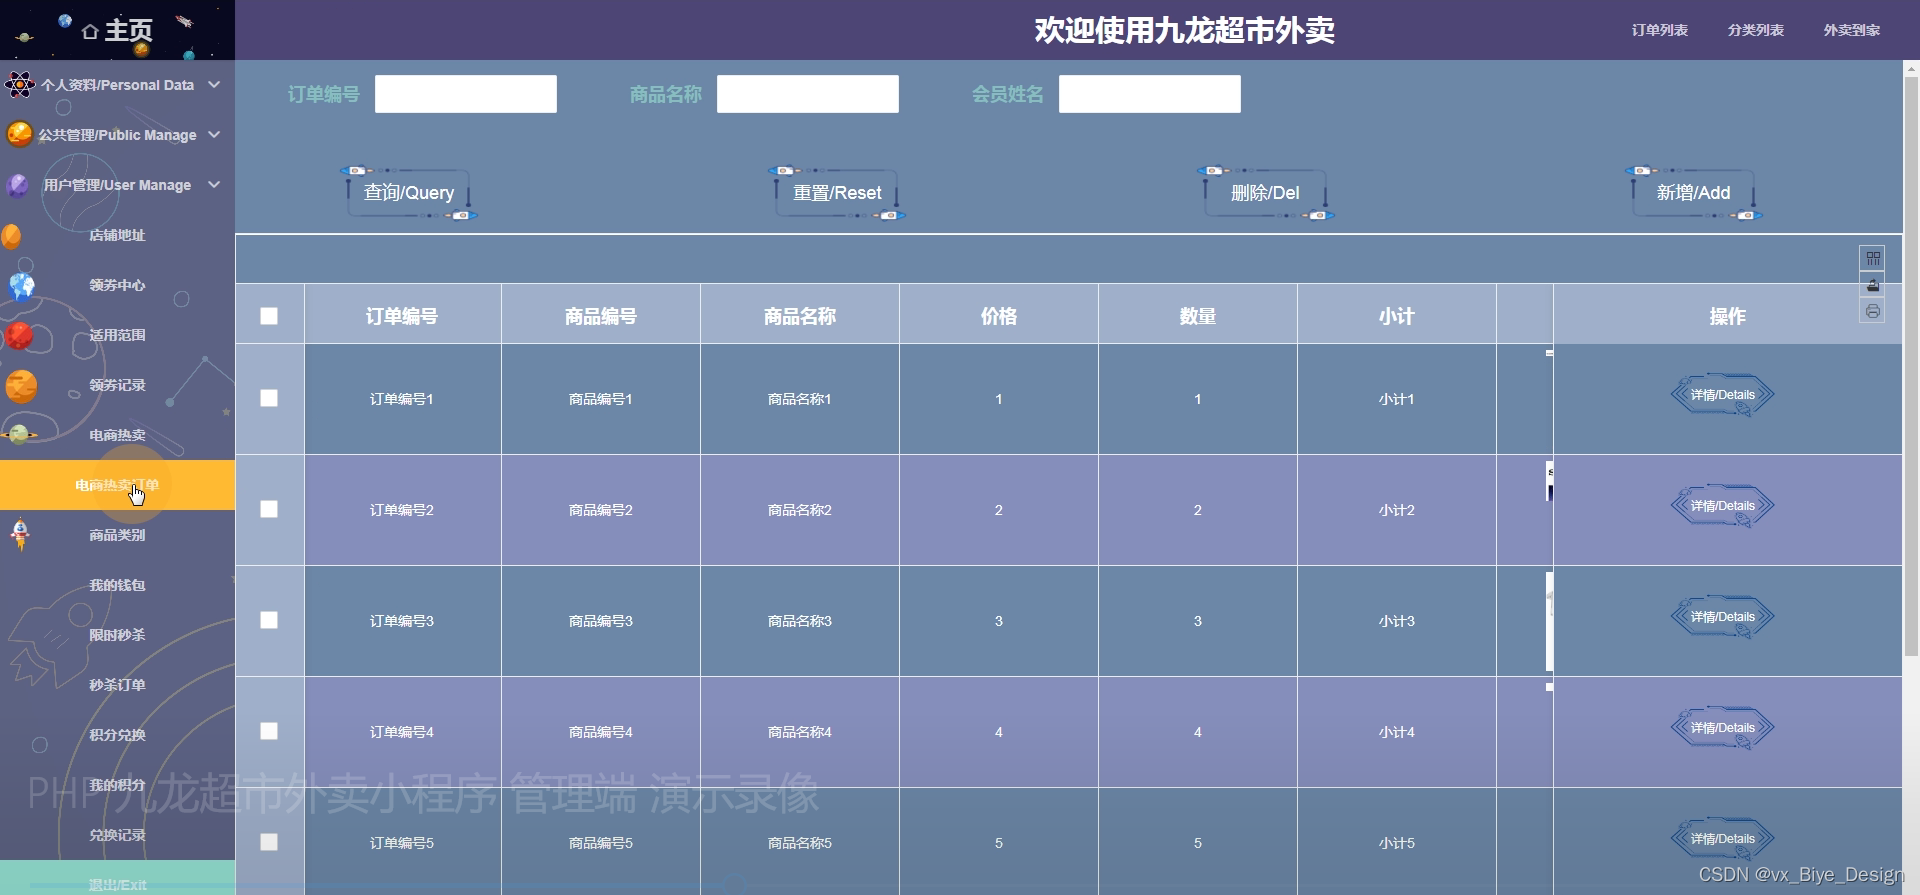This screenshot has width=1920, height=895.
Task: Click the 价格 column header
Action: [999, 316]
